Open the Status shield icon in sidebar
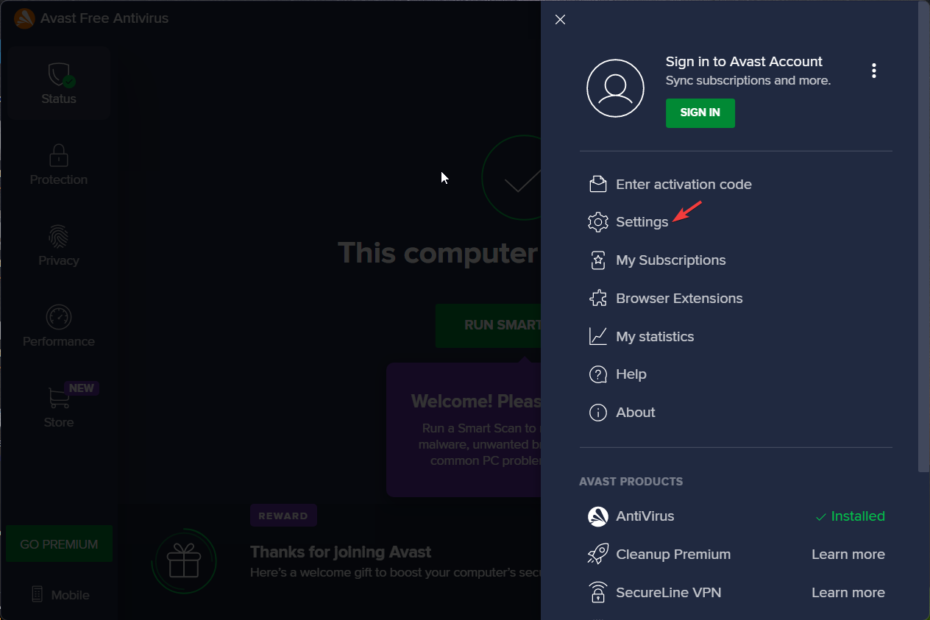Viewport: 930px width, 620px height. [60, 75]
